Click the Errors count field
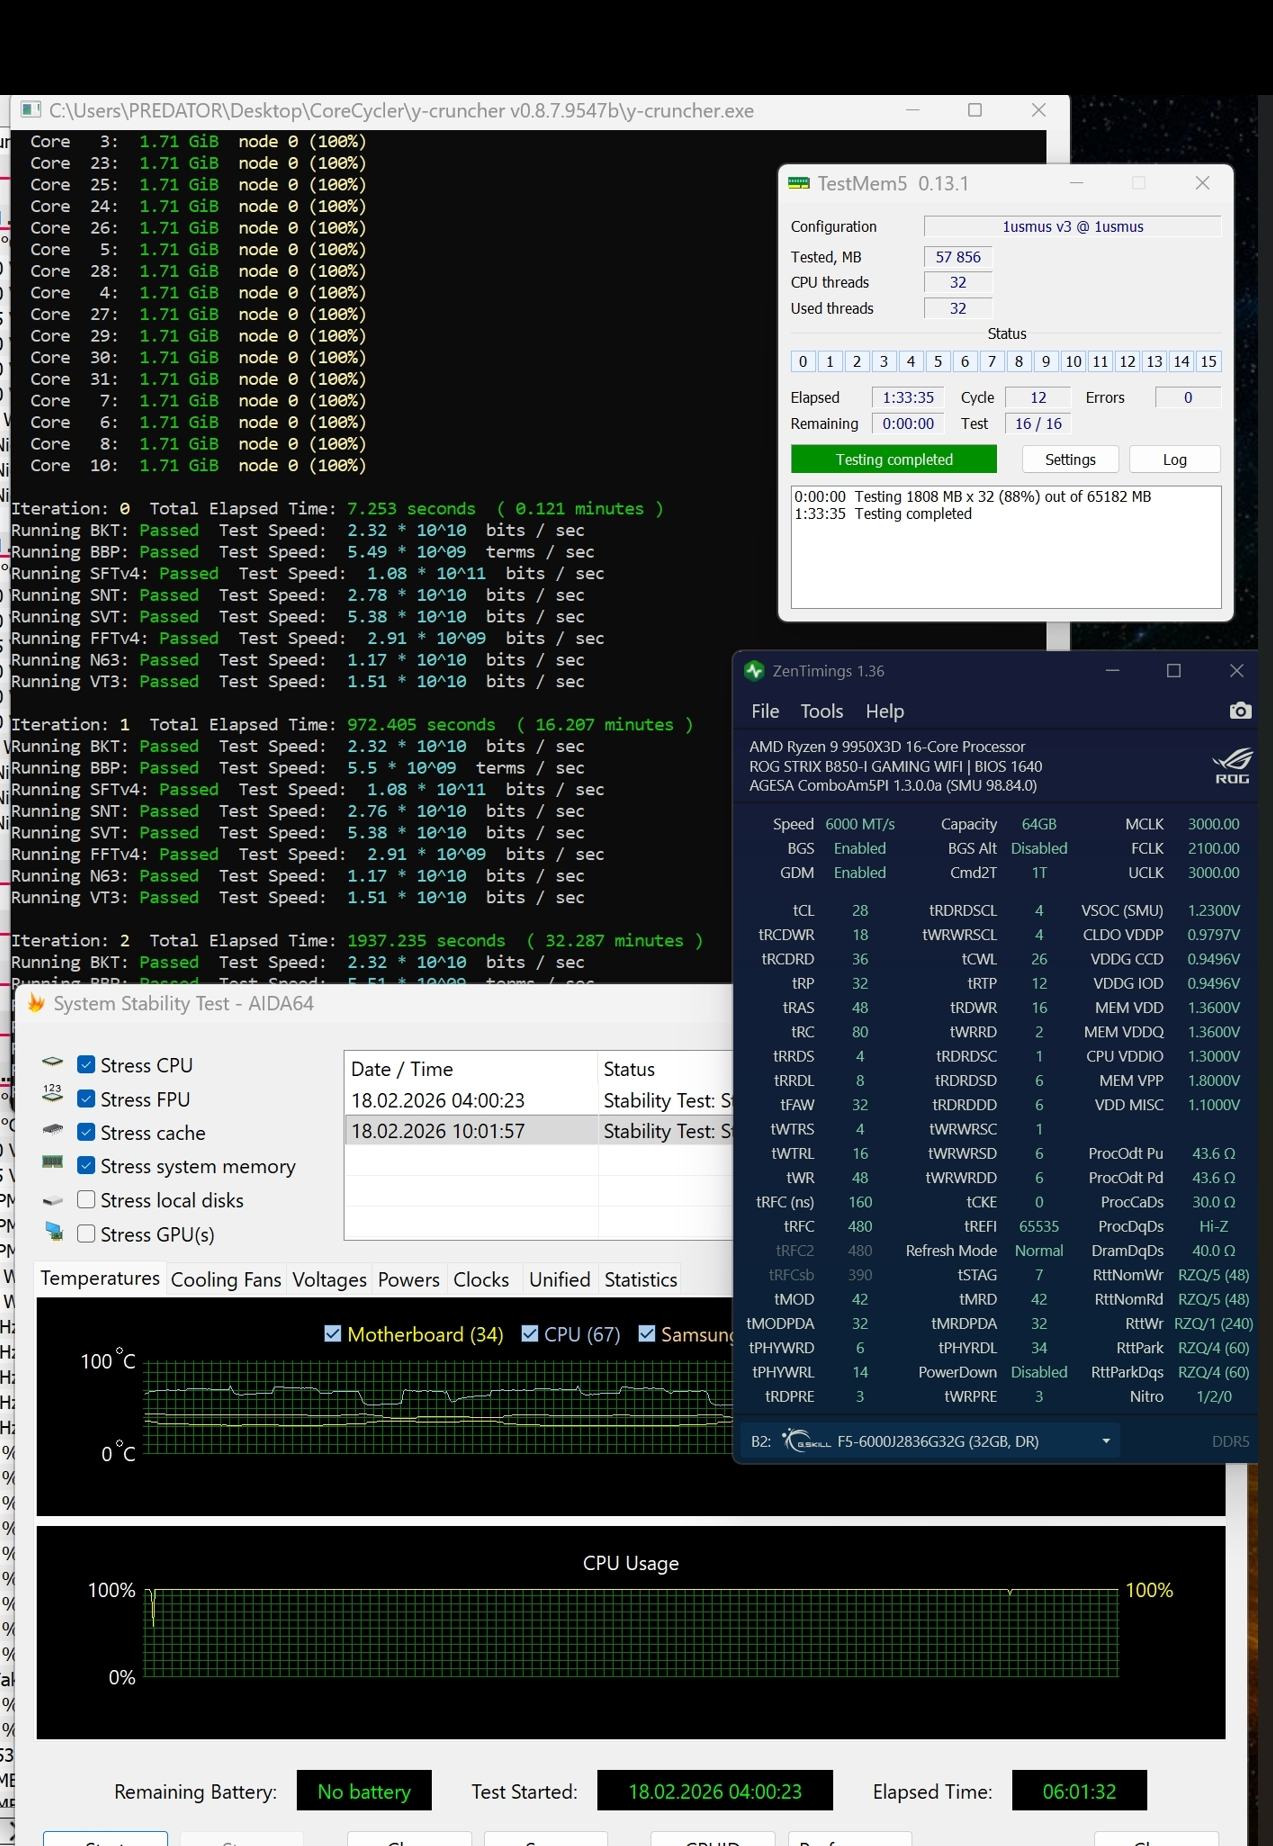The image size is (1273, 1846). 1188,397
